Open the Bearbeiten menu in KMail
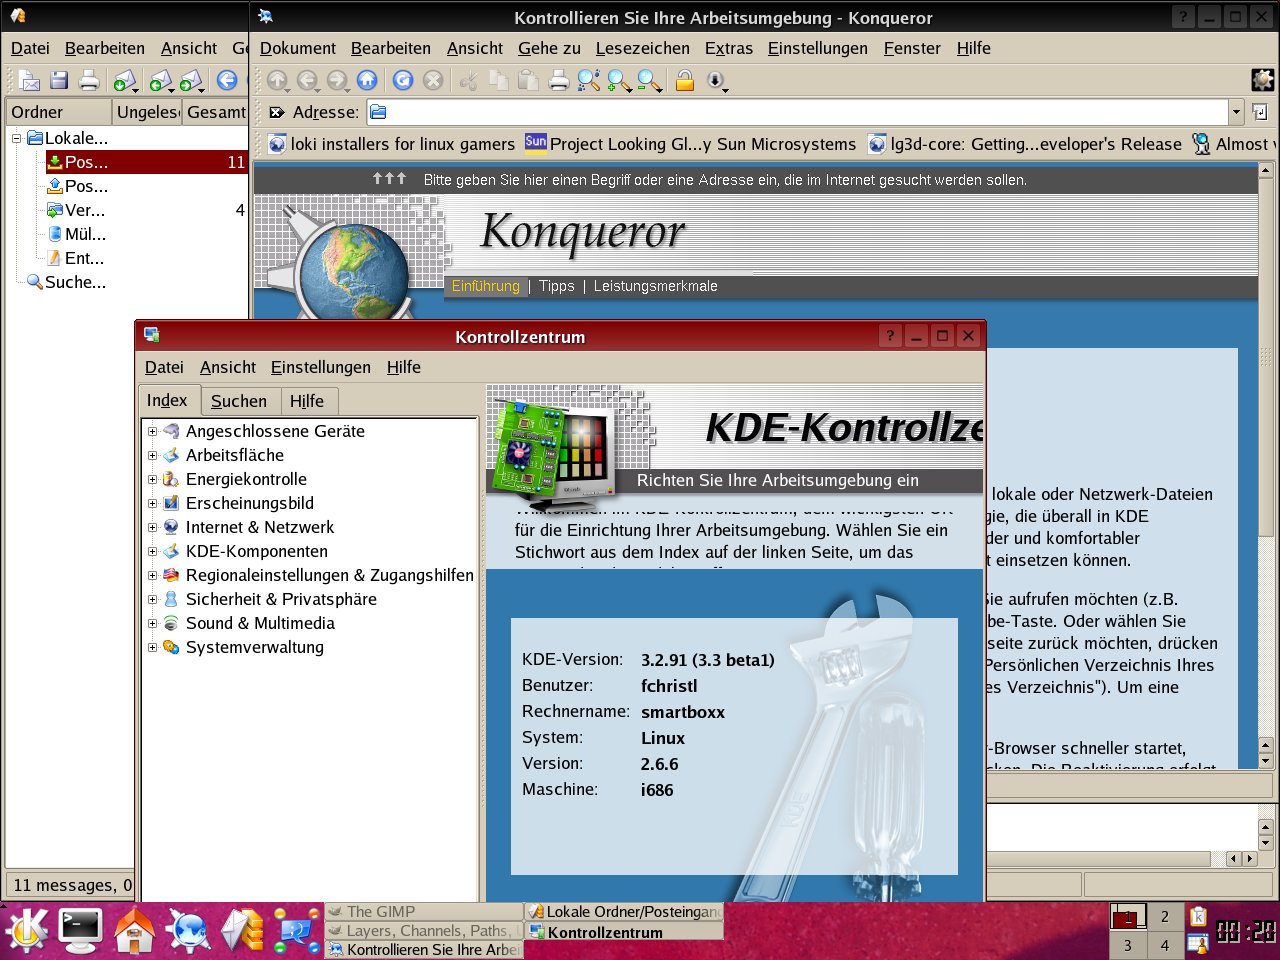The image size is (1280, 960). 105,48
